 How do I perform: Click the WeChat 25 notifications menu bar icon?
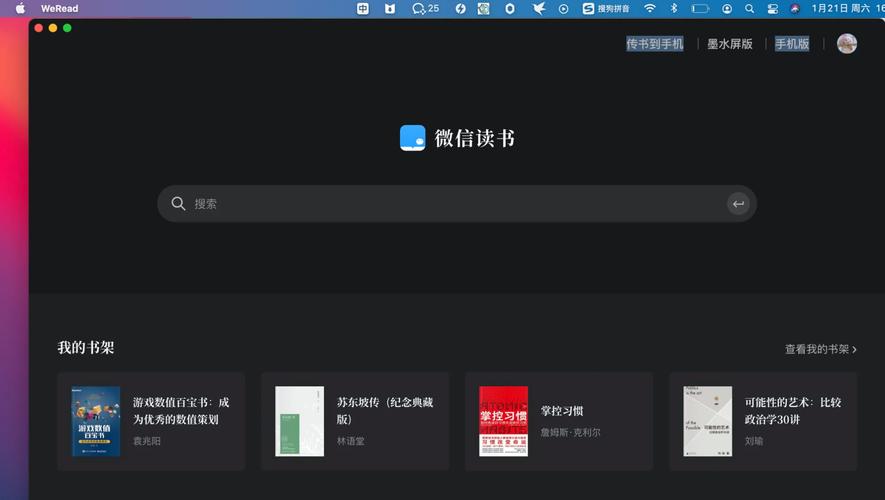tap(426, 8)
